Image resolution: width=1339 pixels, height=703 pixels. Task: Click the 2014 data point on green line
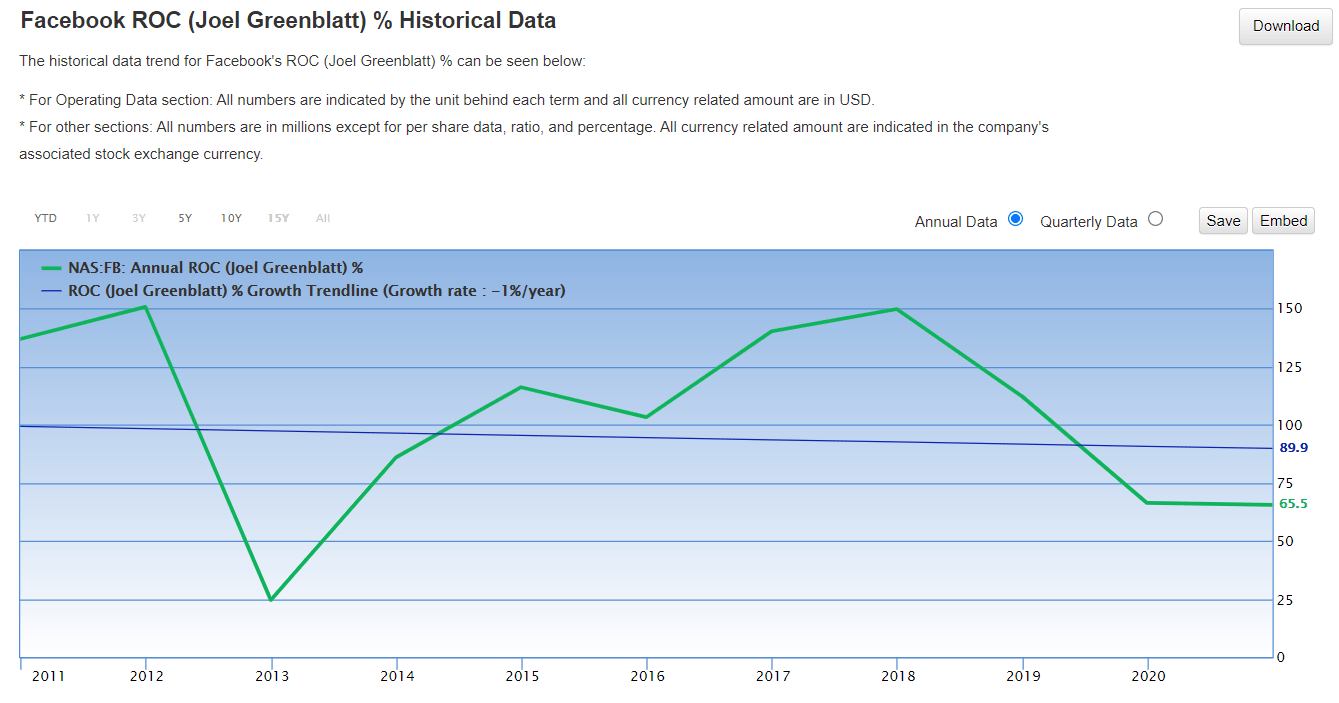[397, 457]
